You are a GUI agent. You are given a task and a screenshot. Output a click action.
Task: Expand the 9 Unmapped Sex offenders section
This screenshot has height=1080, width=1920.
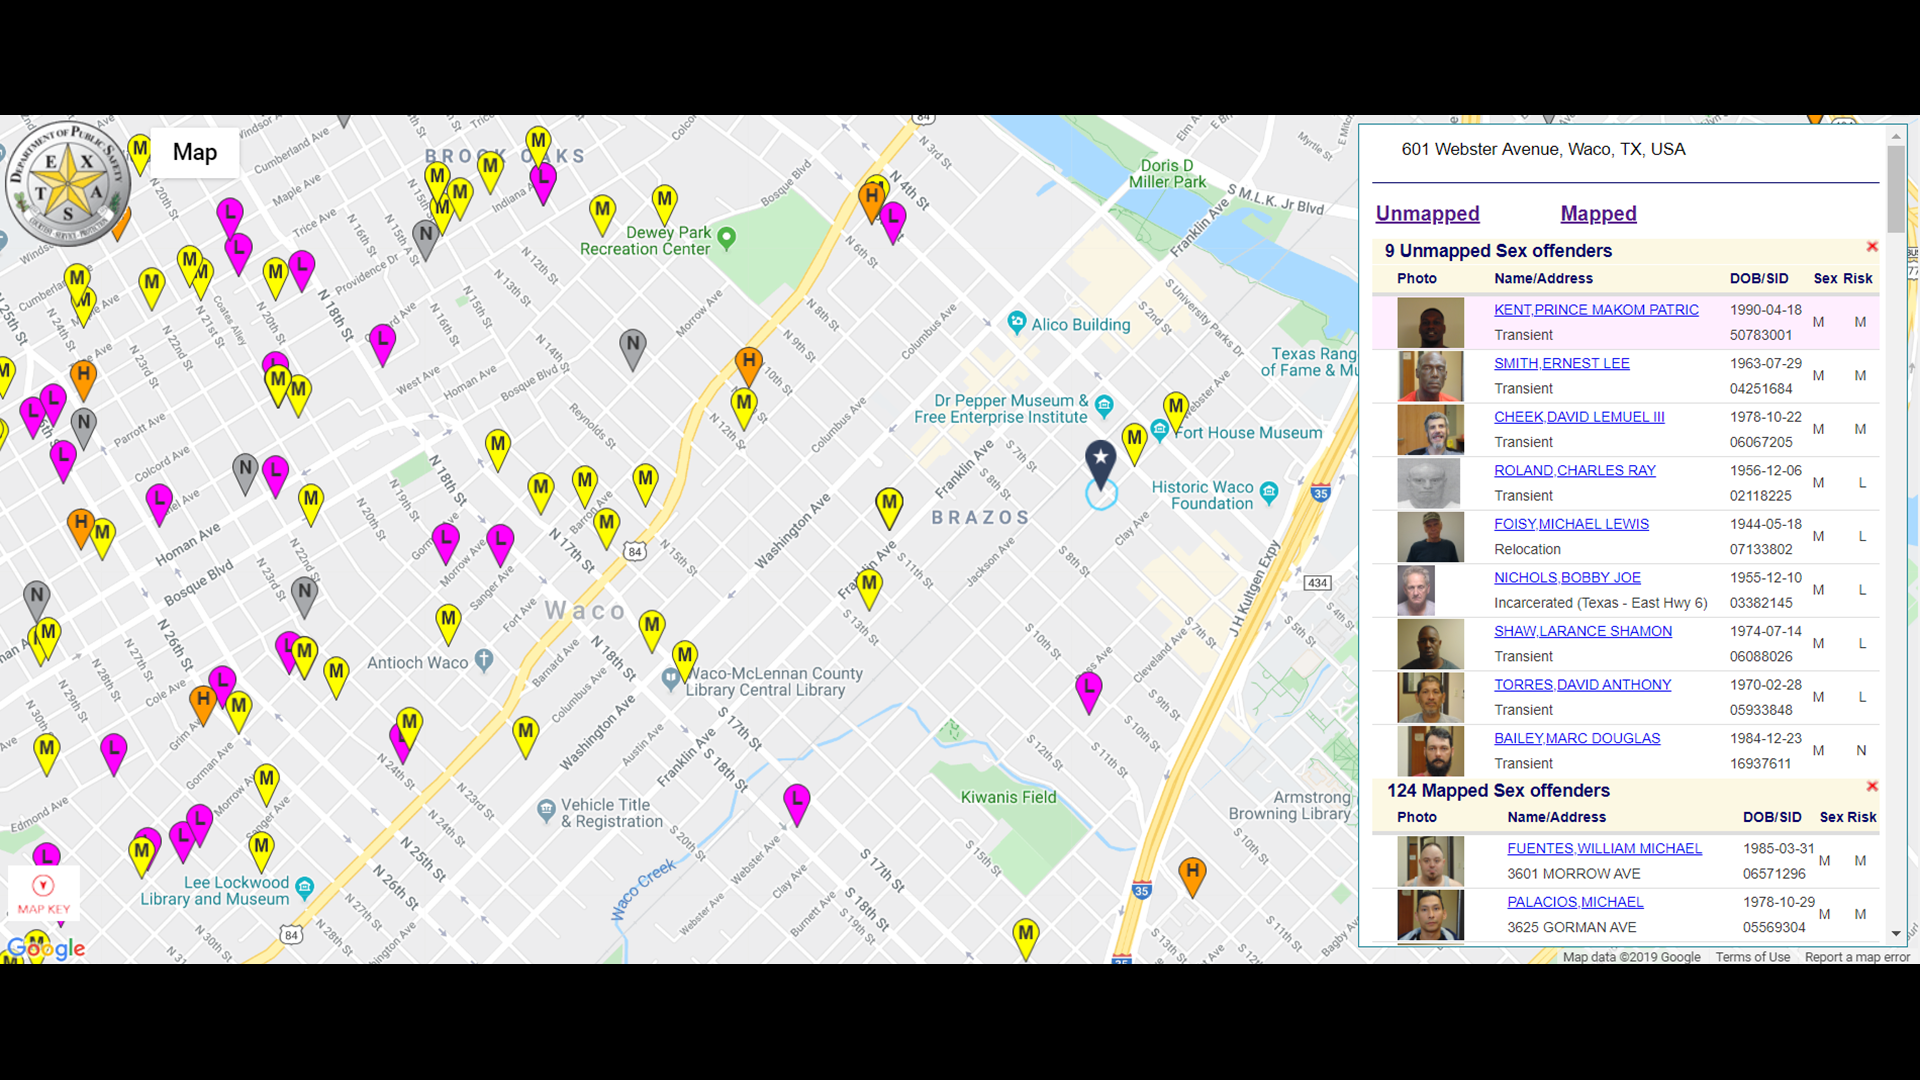(x=1498, y=251)
